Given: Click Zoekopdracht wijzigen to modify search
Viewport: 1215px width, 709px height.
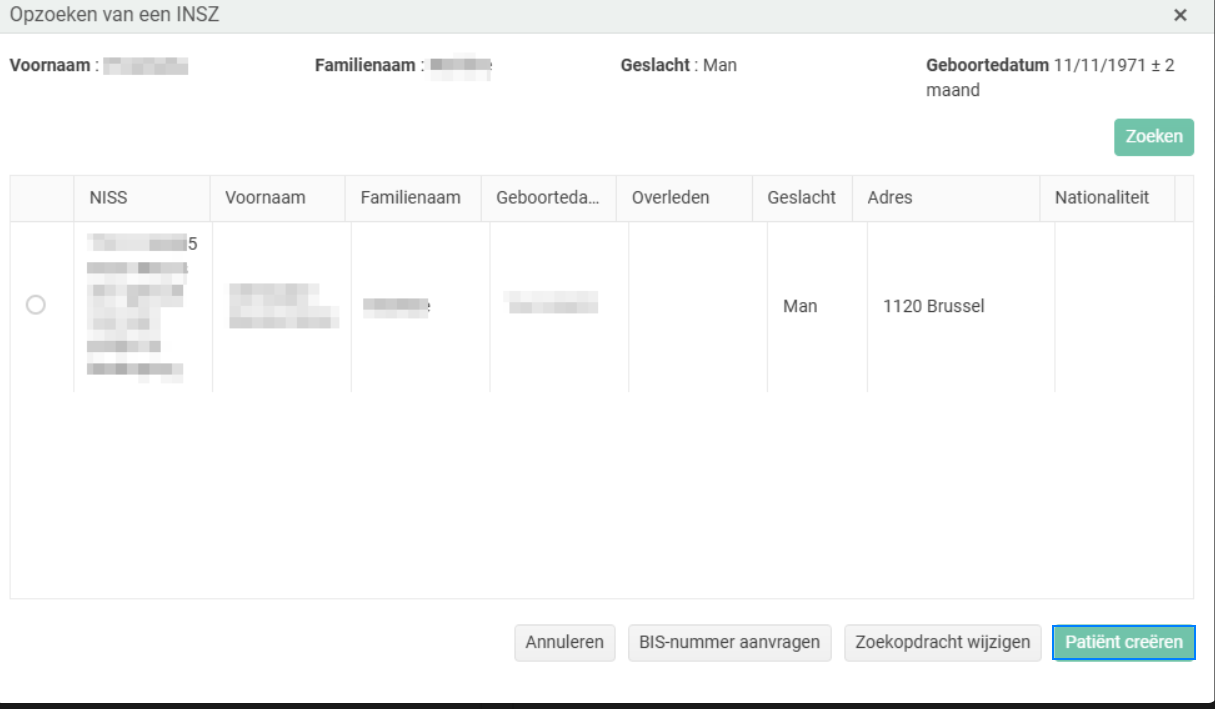Looking at the screenshot, I should (x=942, y=642).
